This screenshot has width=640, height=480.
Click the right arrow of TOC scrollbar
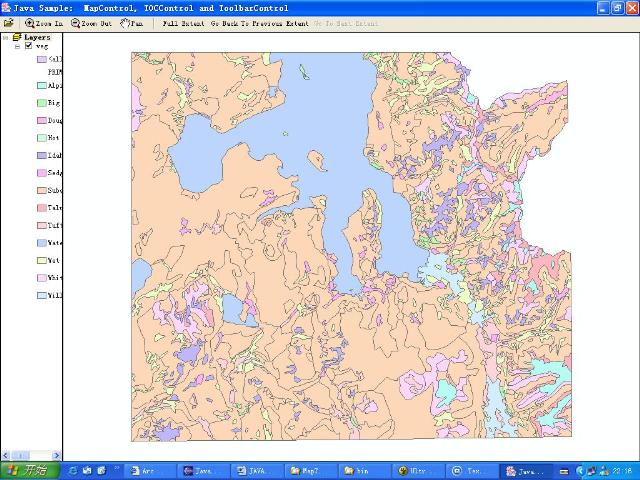(57, 455)
